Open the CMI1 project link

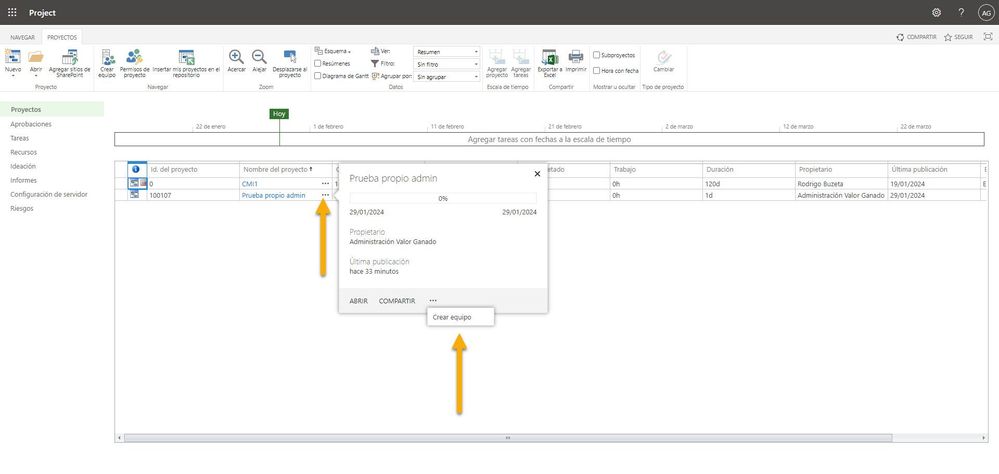[248, 183]
